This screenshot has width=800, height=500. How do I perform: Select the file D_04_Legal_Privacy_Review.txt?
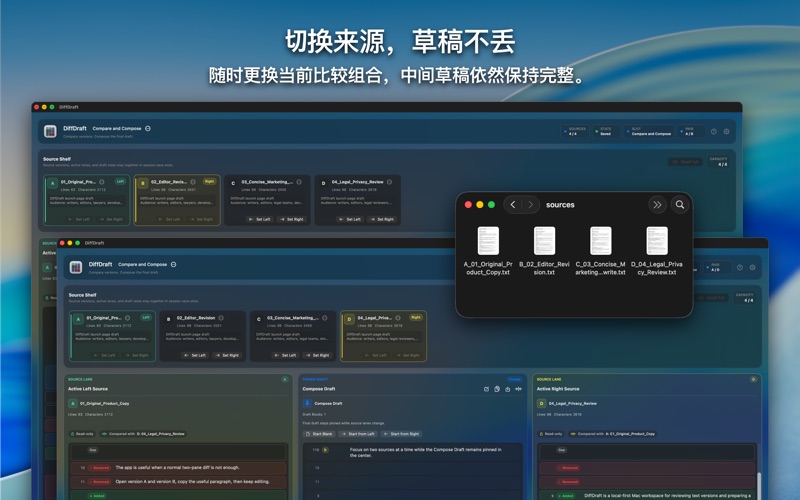657,252
